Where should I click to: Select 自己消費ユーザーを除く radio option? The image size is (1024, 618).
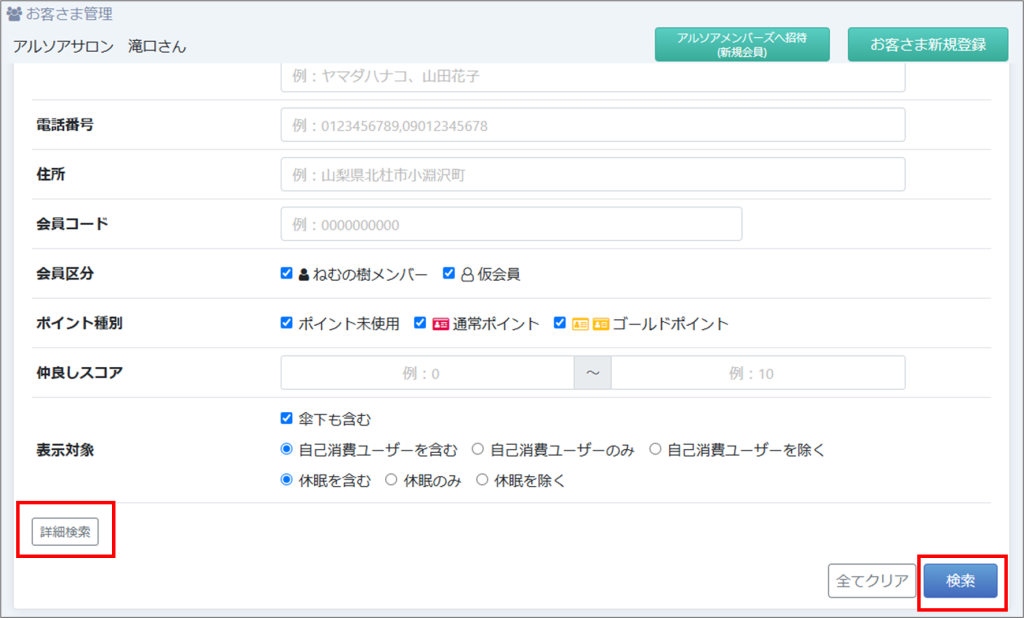(655, 449)
